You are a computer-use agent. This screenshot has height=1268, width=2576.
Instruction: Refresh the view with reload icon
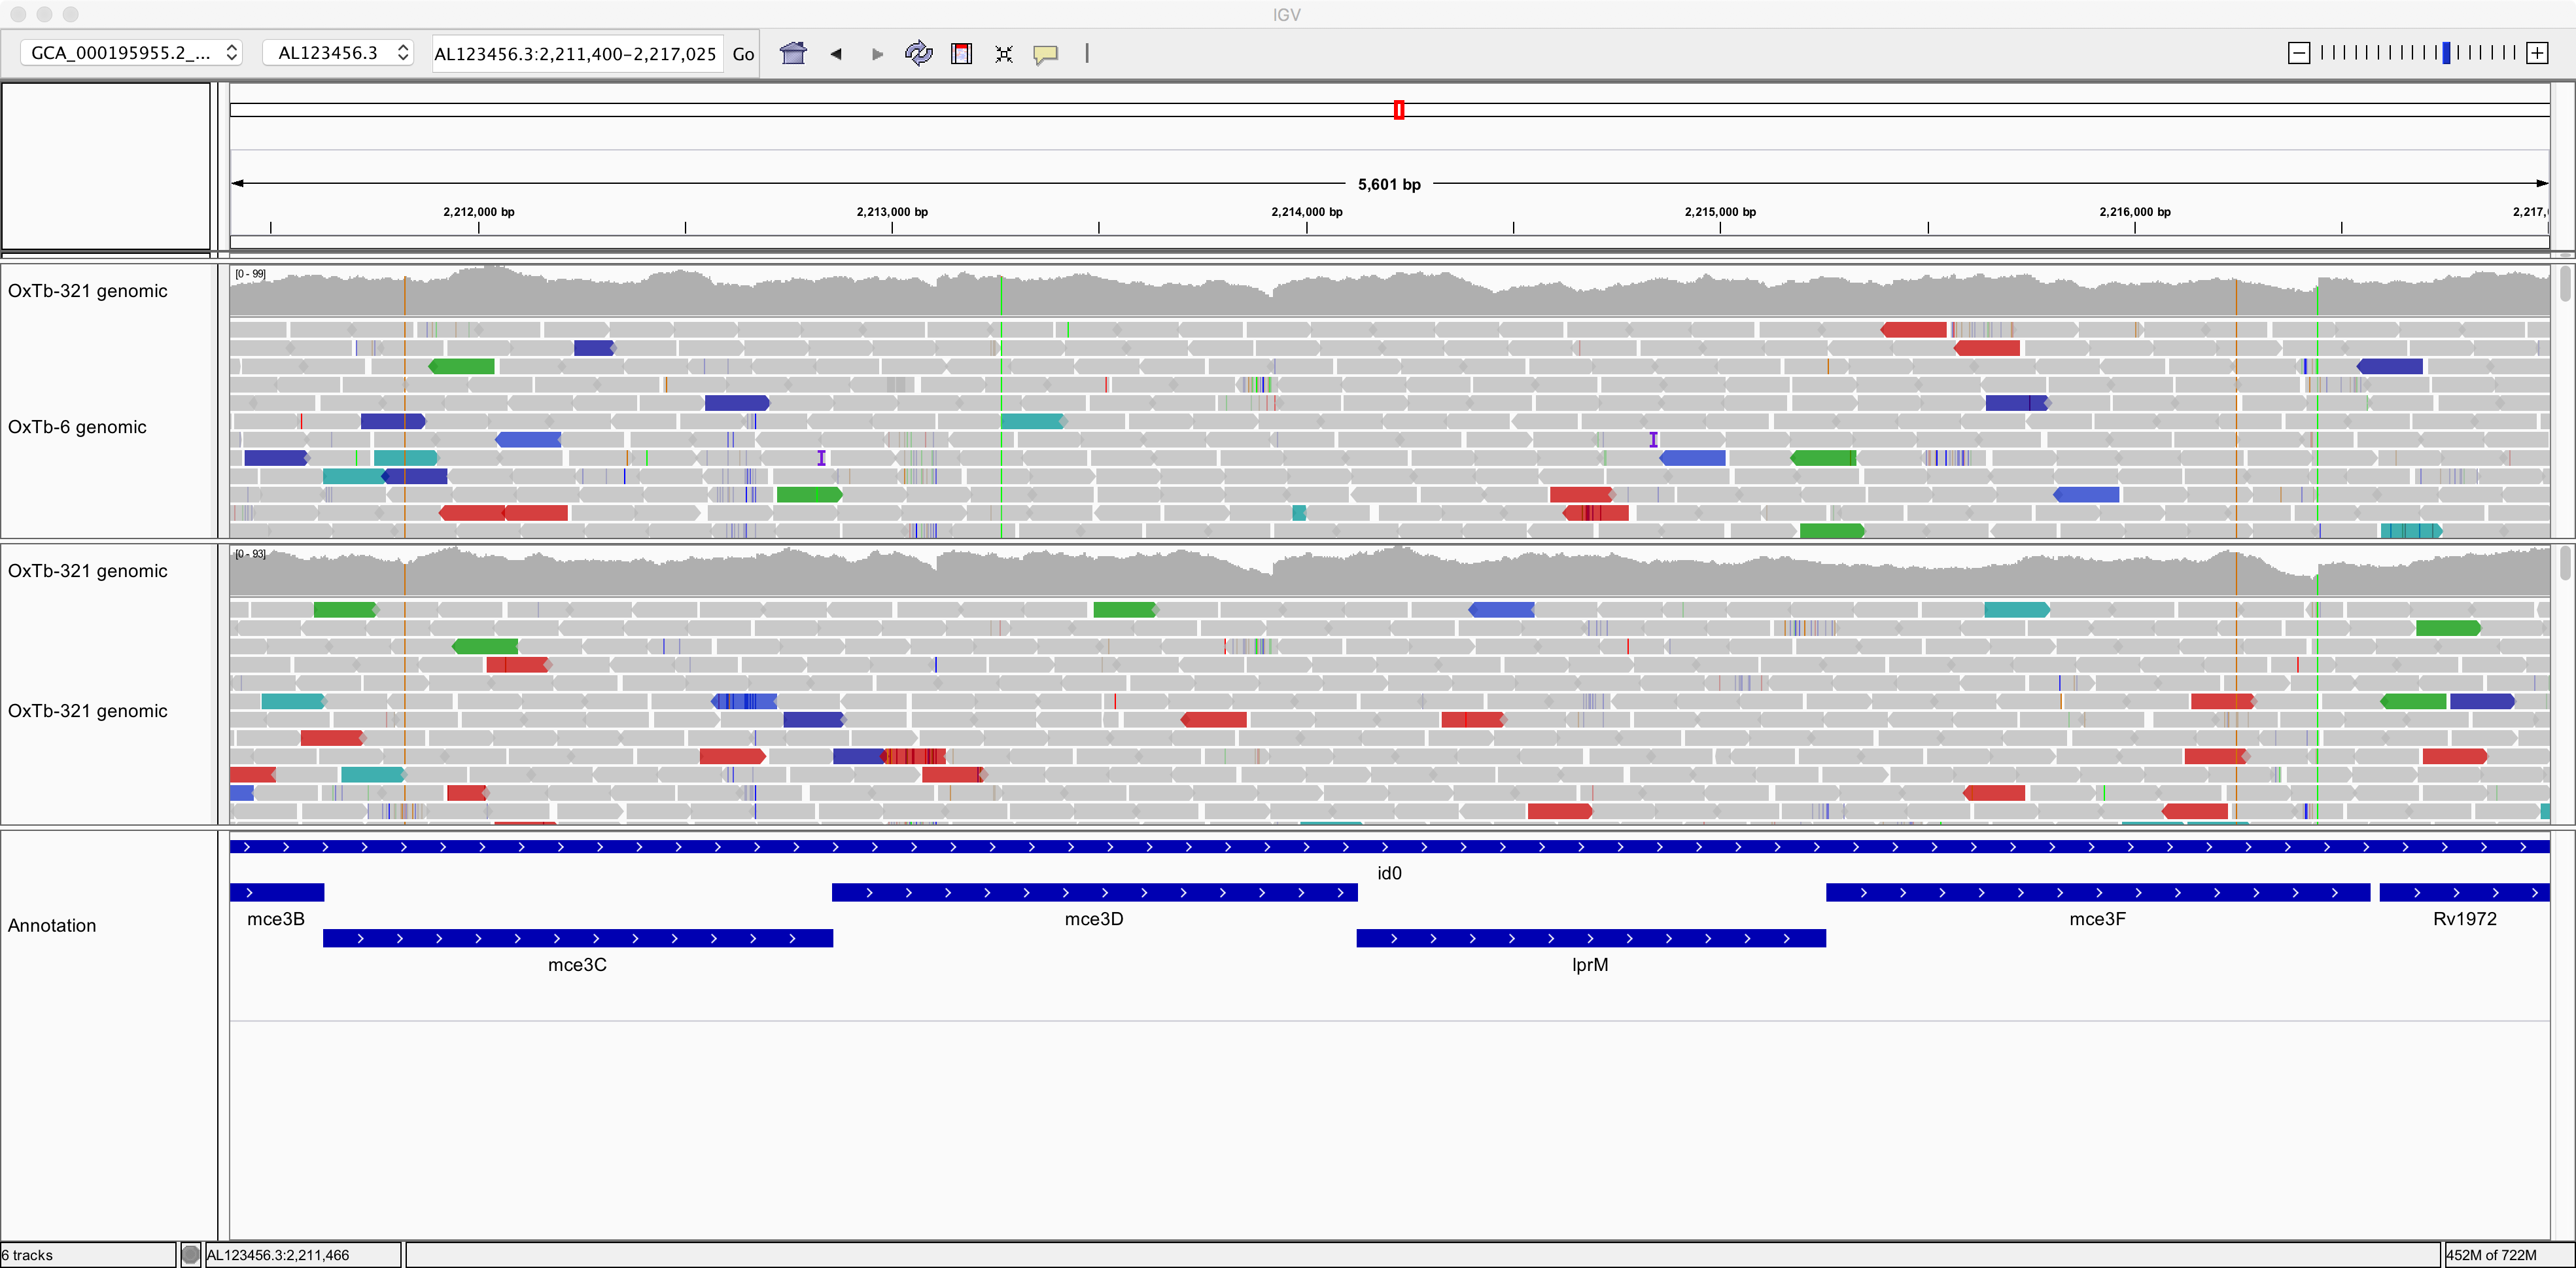pos(918,53)
